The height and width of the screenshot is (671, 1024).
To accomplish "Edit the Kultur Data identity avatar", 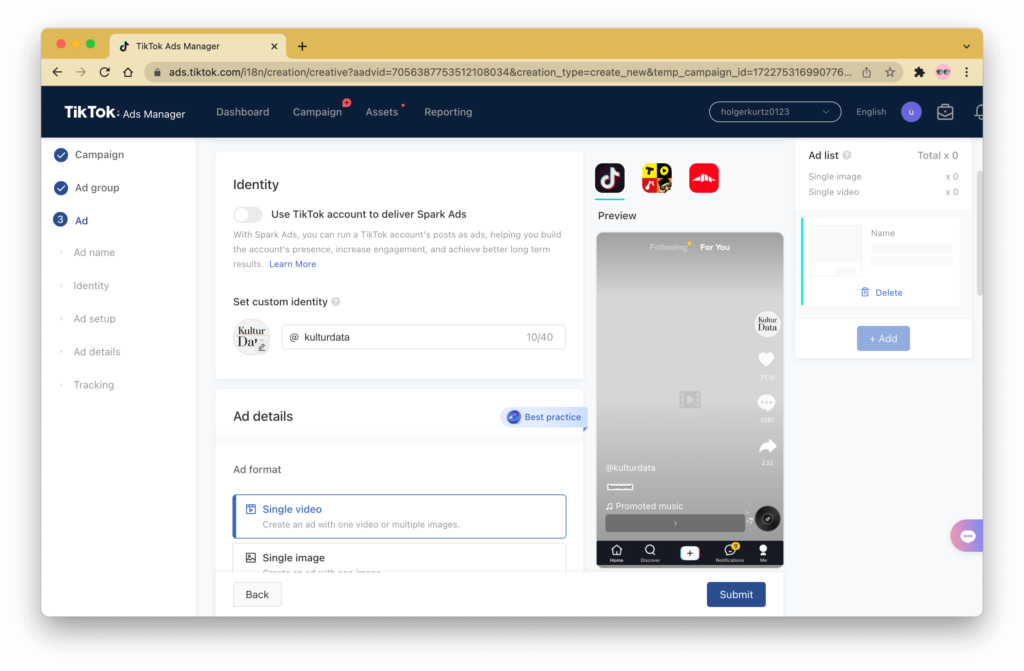I will tap(251, 337).
